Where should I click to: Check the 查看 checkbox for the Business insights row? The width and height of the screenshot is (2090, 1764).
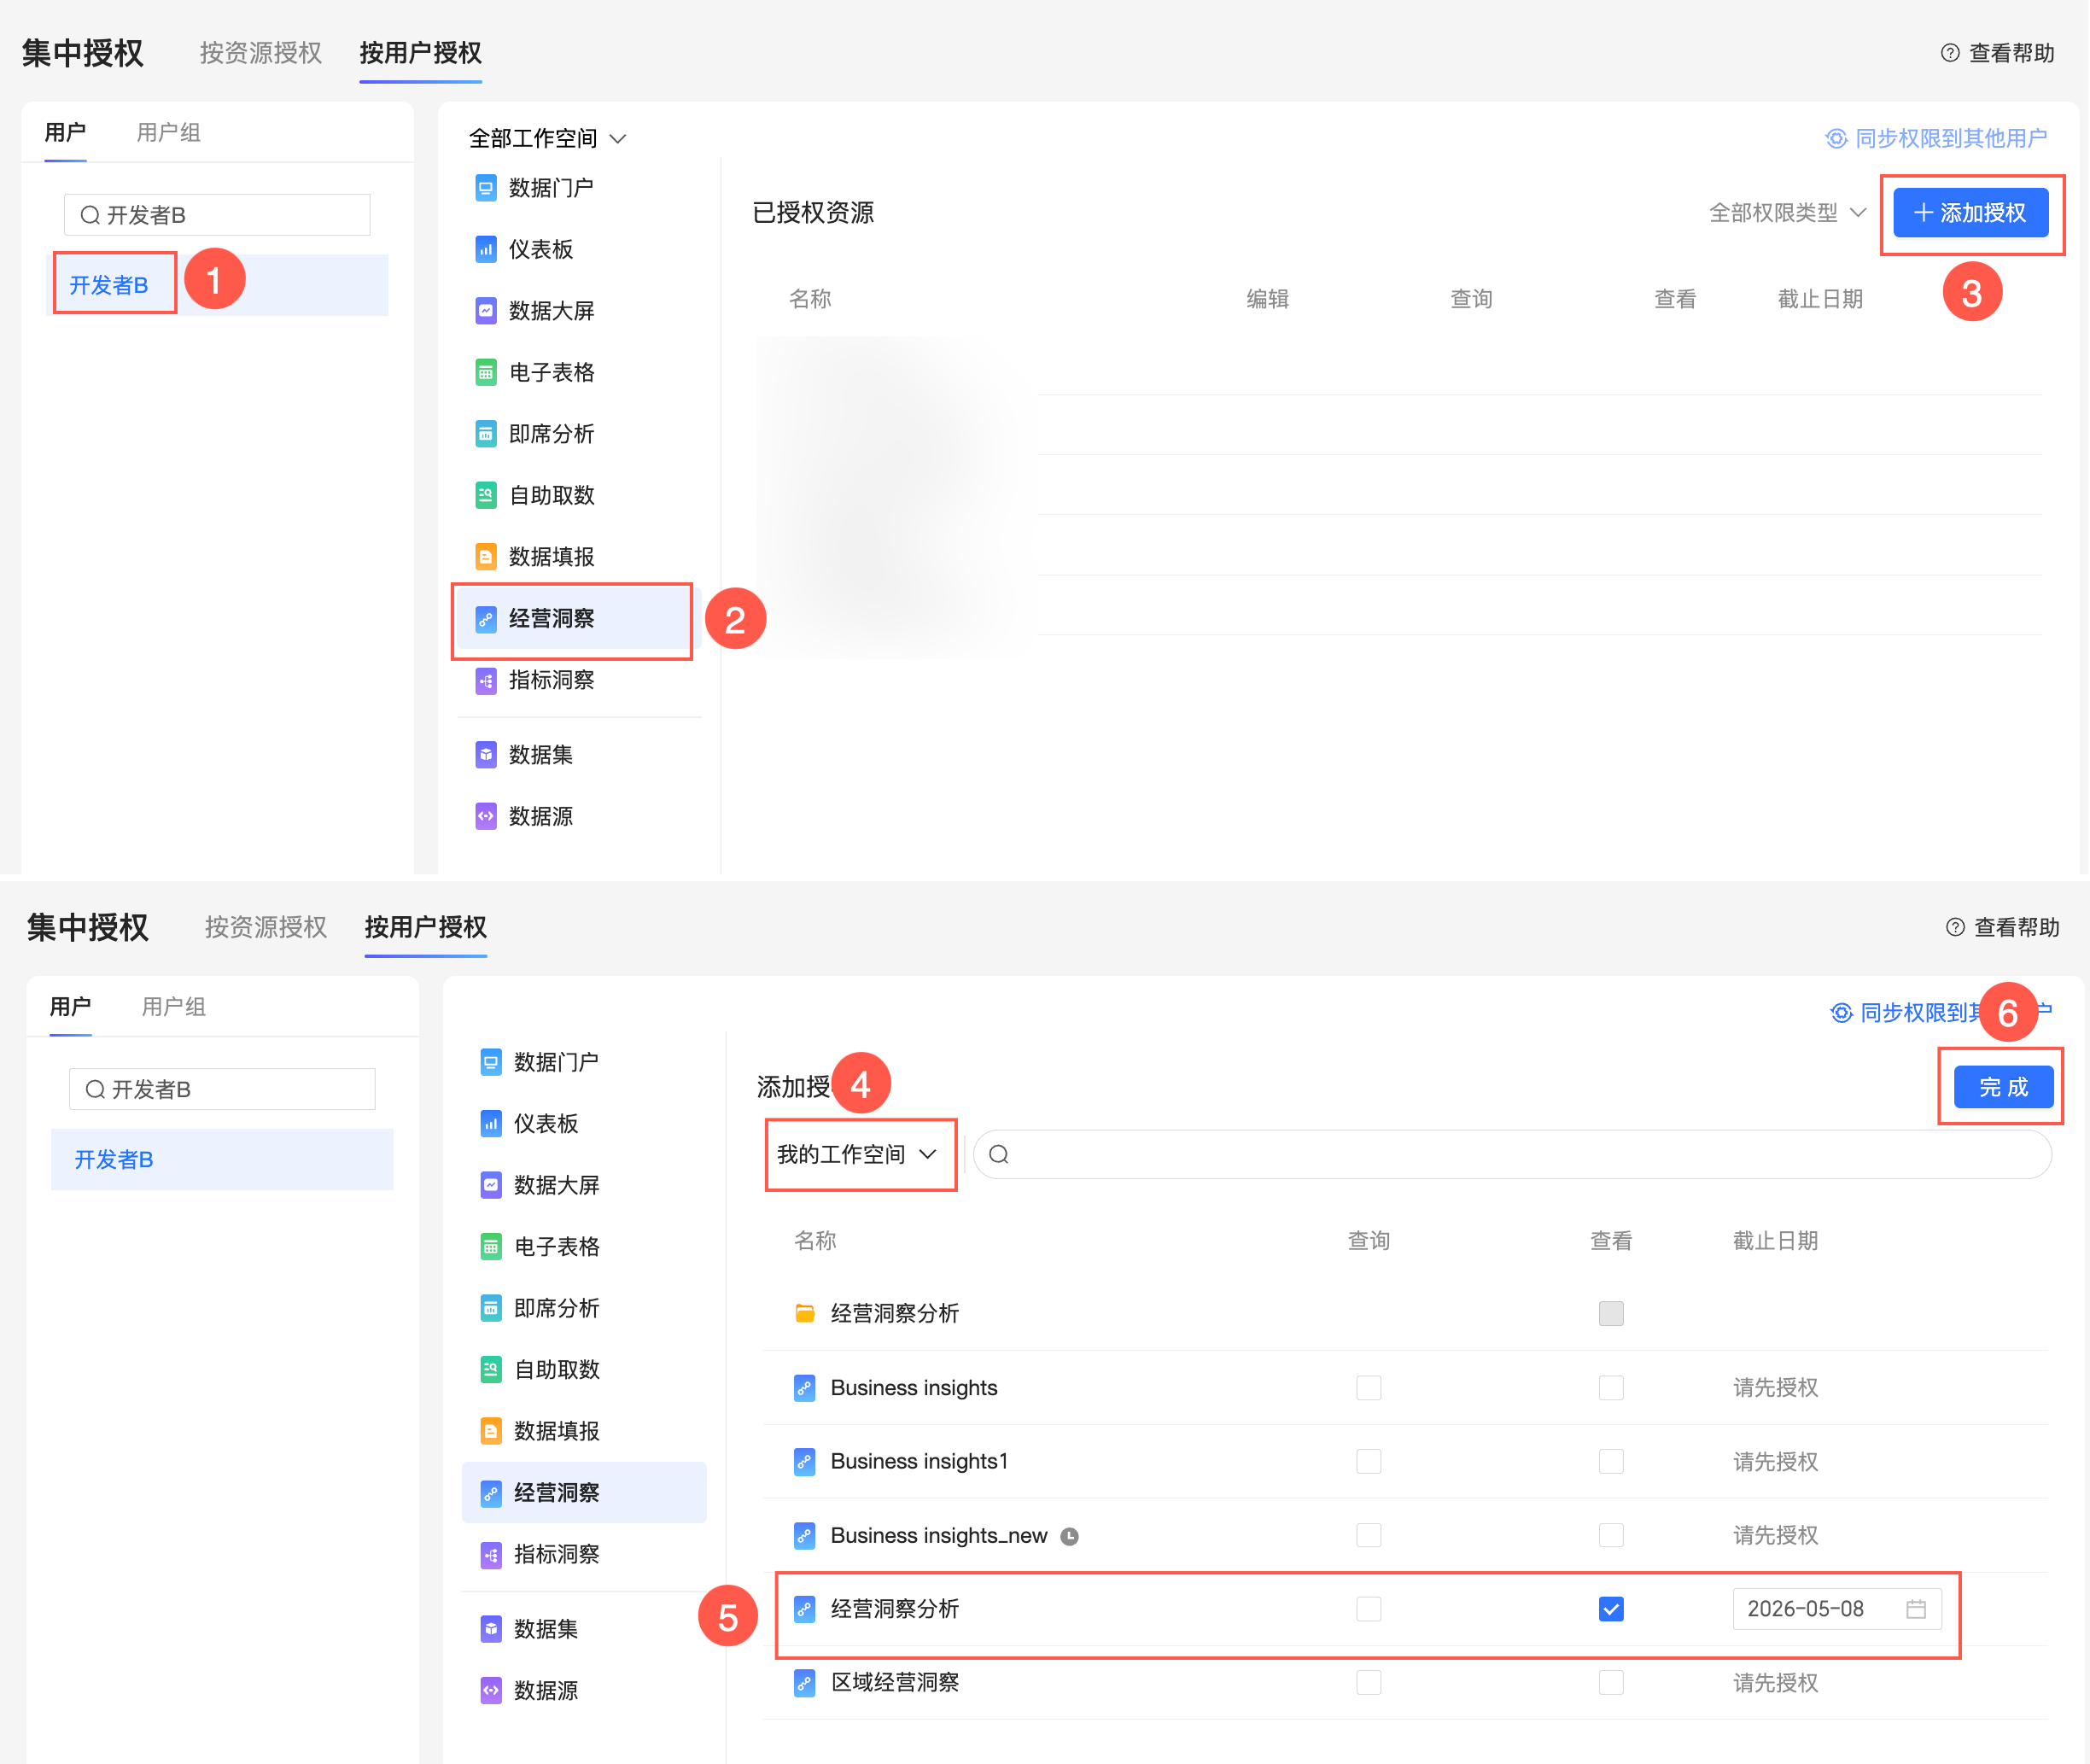(x=1610, y=1388)
